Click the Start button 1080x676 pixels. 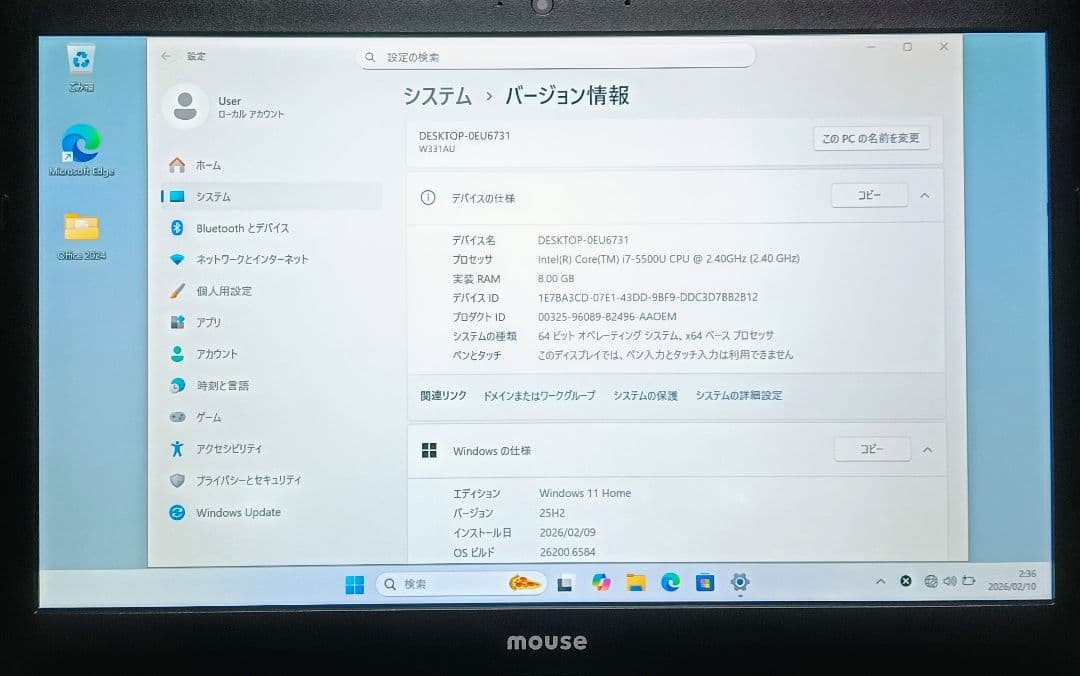tap(353, 583)
